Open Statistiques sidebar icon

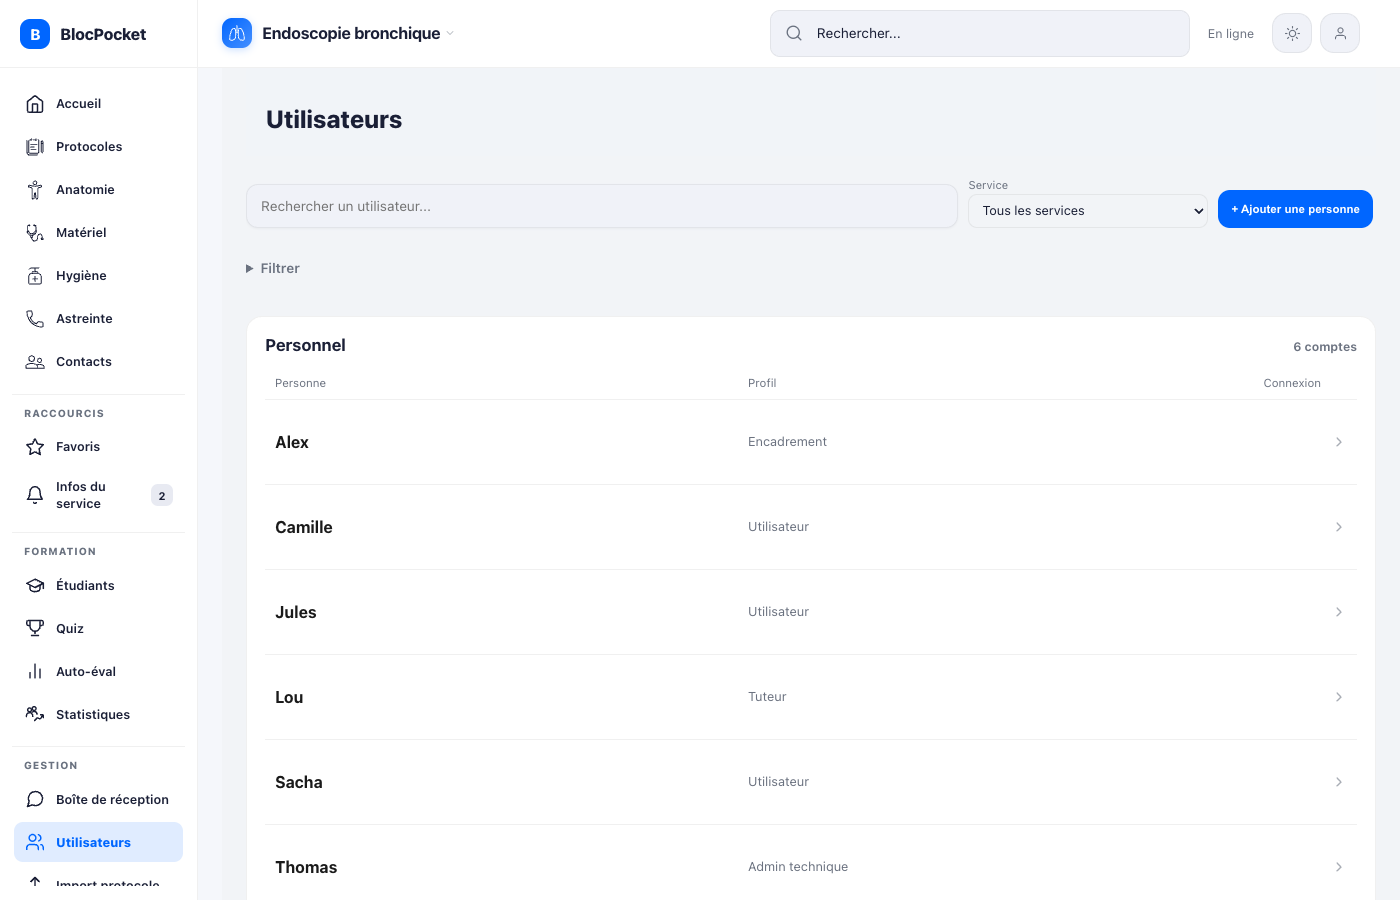click(x=35, y=715)
